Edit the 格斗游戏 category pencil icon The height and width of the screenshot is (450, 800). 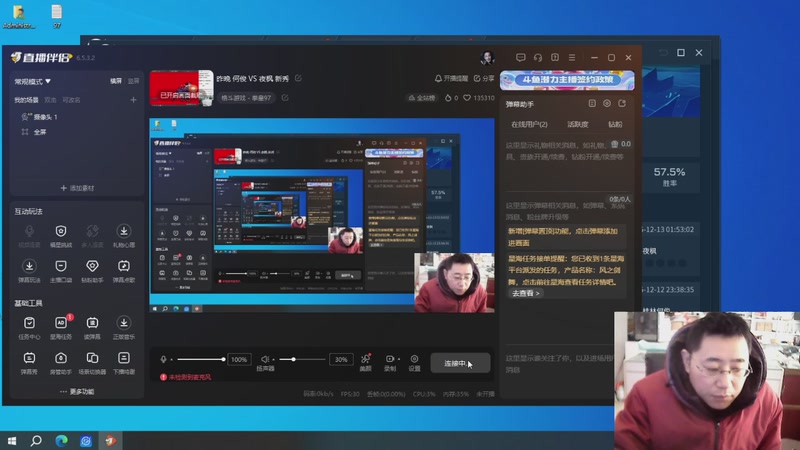pos(285,97)
